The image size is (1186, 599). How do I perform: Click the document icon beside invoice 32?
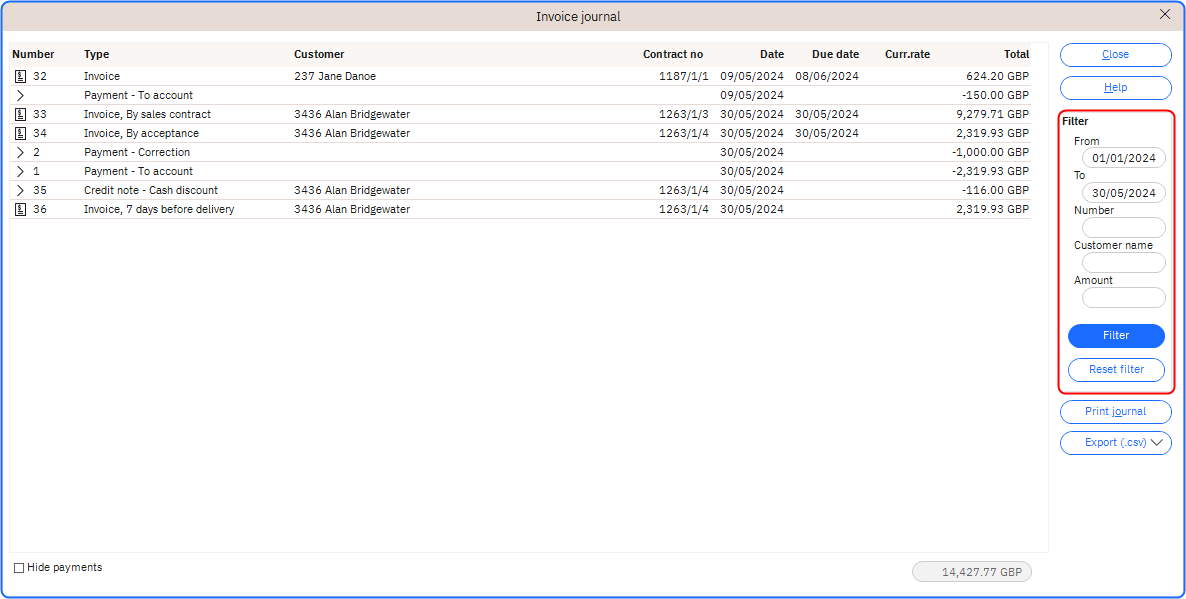tap(20, 75)
